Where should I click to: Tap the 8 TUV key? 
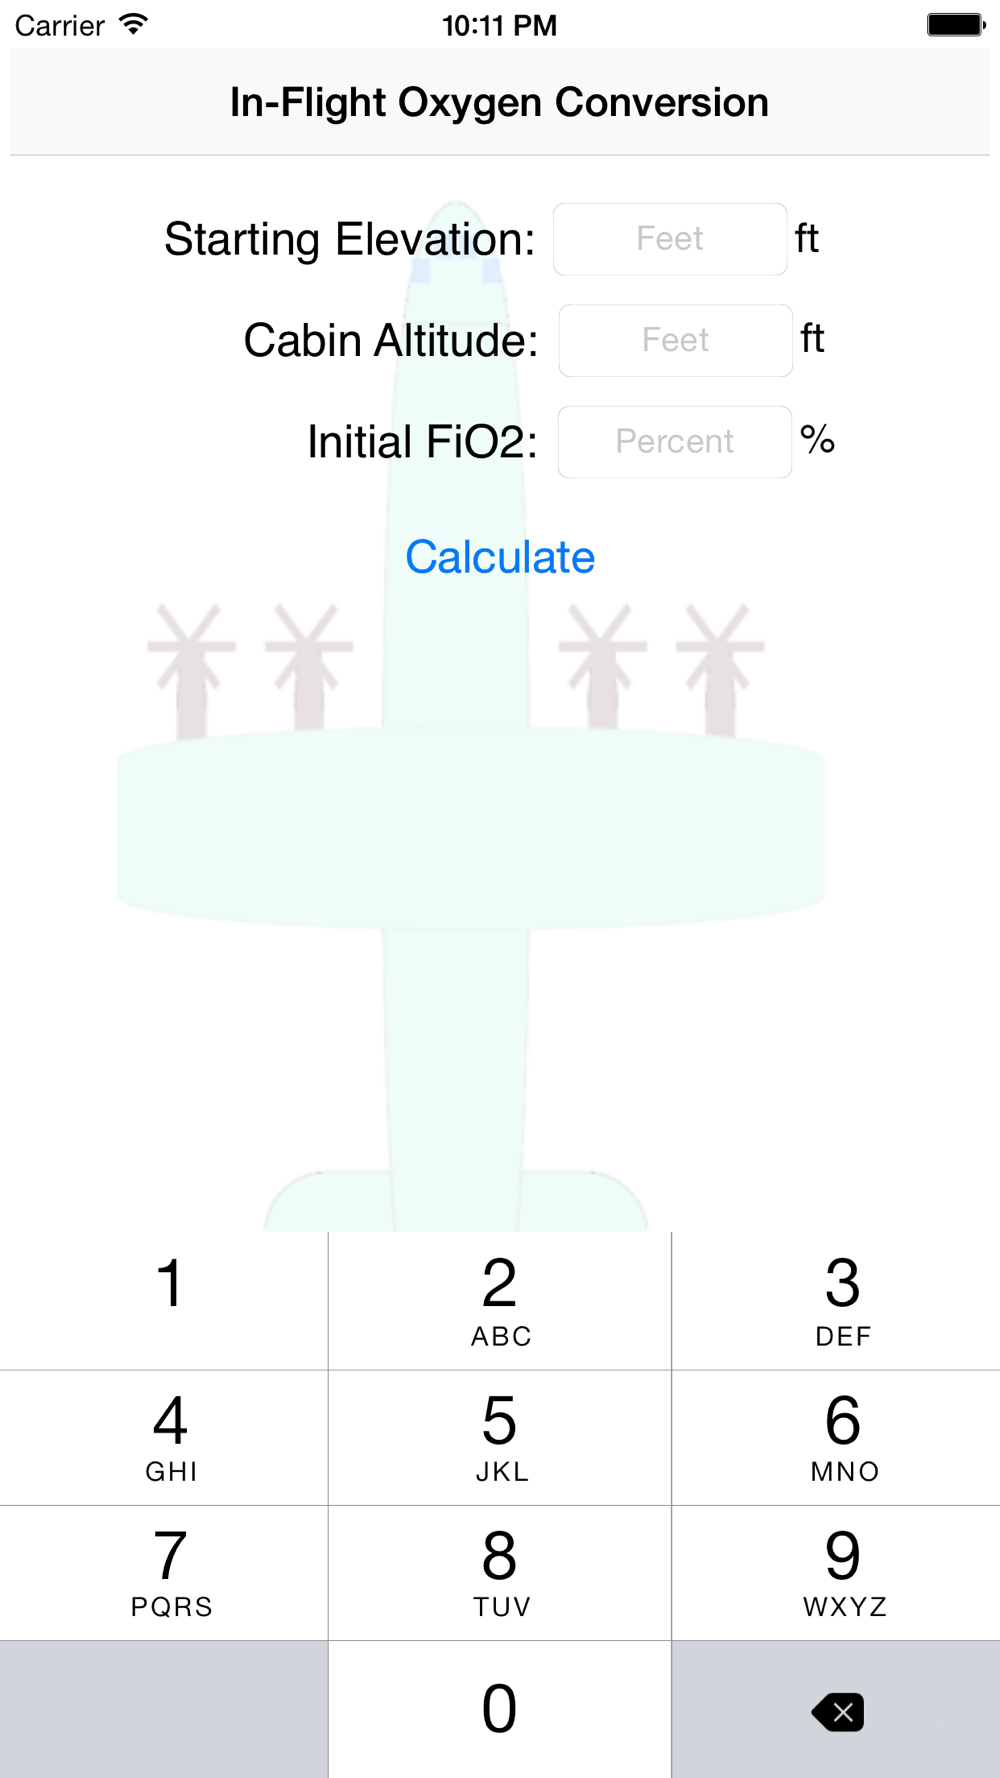click(x=500, y=1573)
